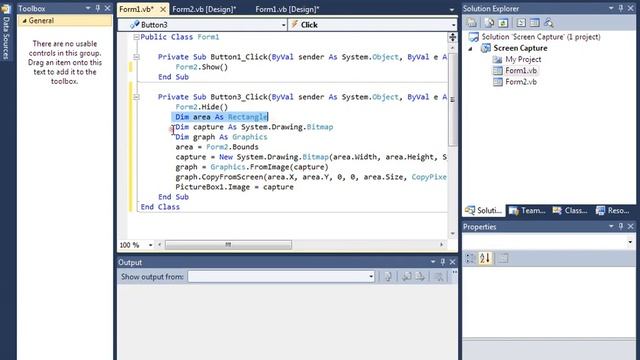This screenshot has width=640, height=360.
Task: Open the Click method name dropdown
Action: tap(453, 25)
